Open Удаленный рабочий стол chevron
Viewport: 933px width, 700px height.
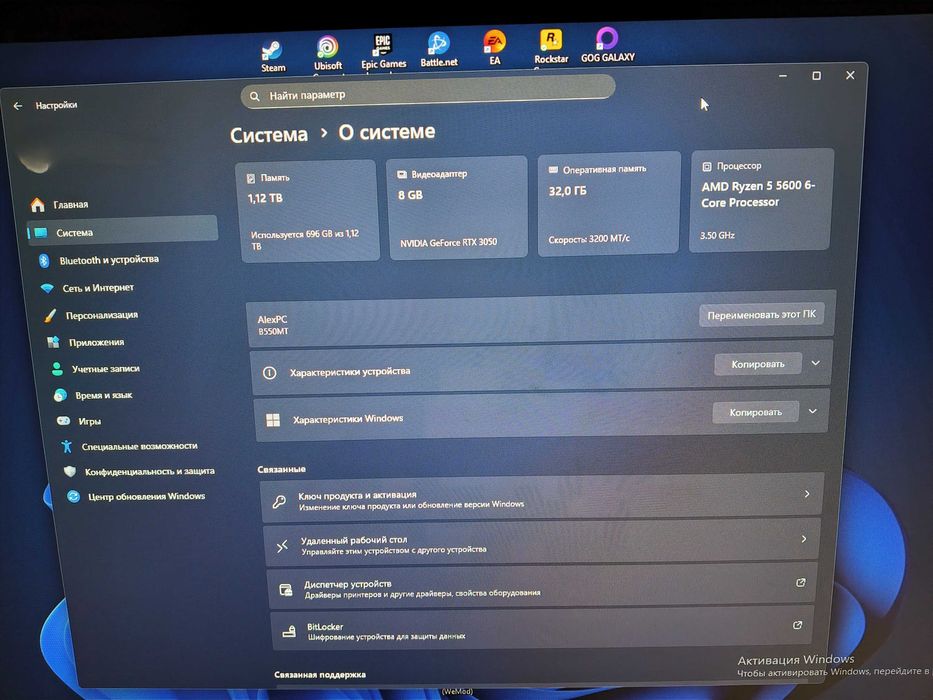[x=804, y=539]
